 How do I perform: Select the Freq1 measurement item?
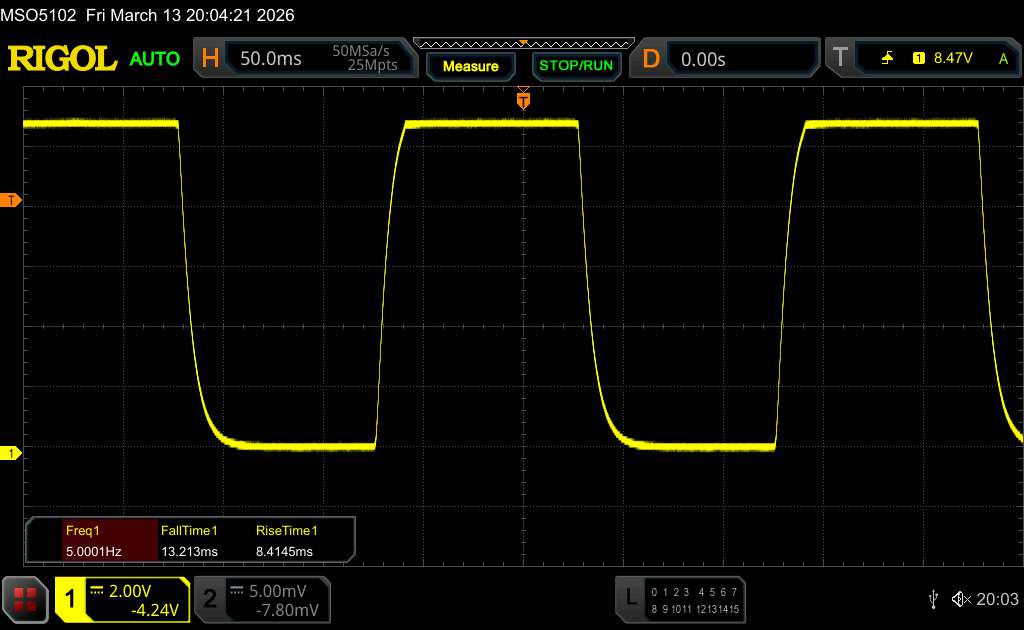tap(84, 541)
